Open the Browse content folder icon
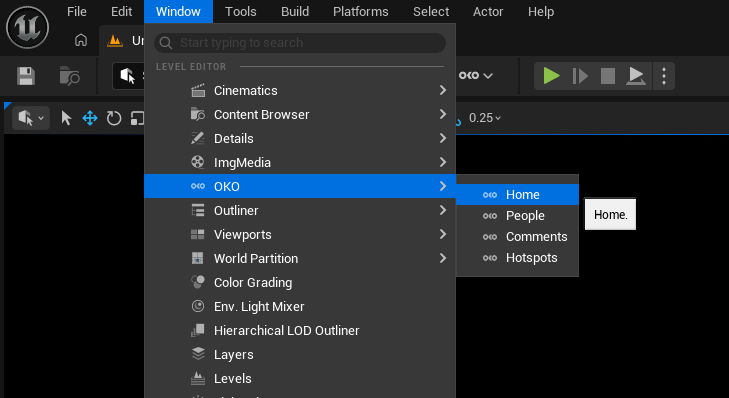Viewport: 729px width, 398px height. pos(70,76)
